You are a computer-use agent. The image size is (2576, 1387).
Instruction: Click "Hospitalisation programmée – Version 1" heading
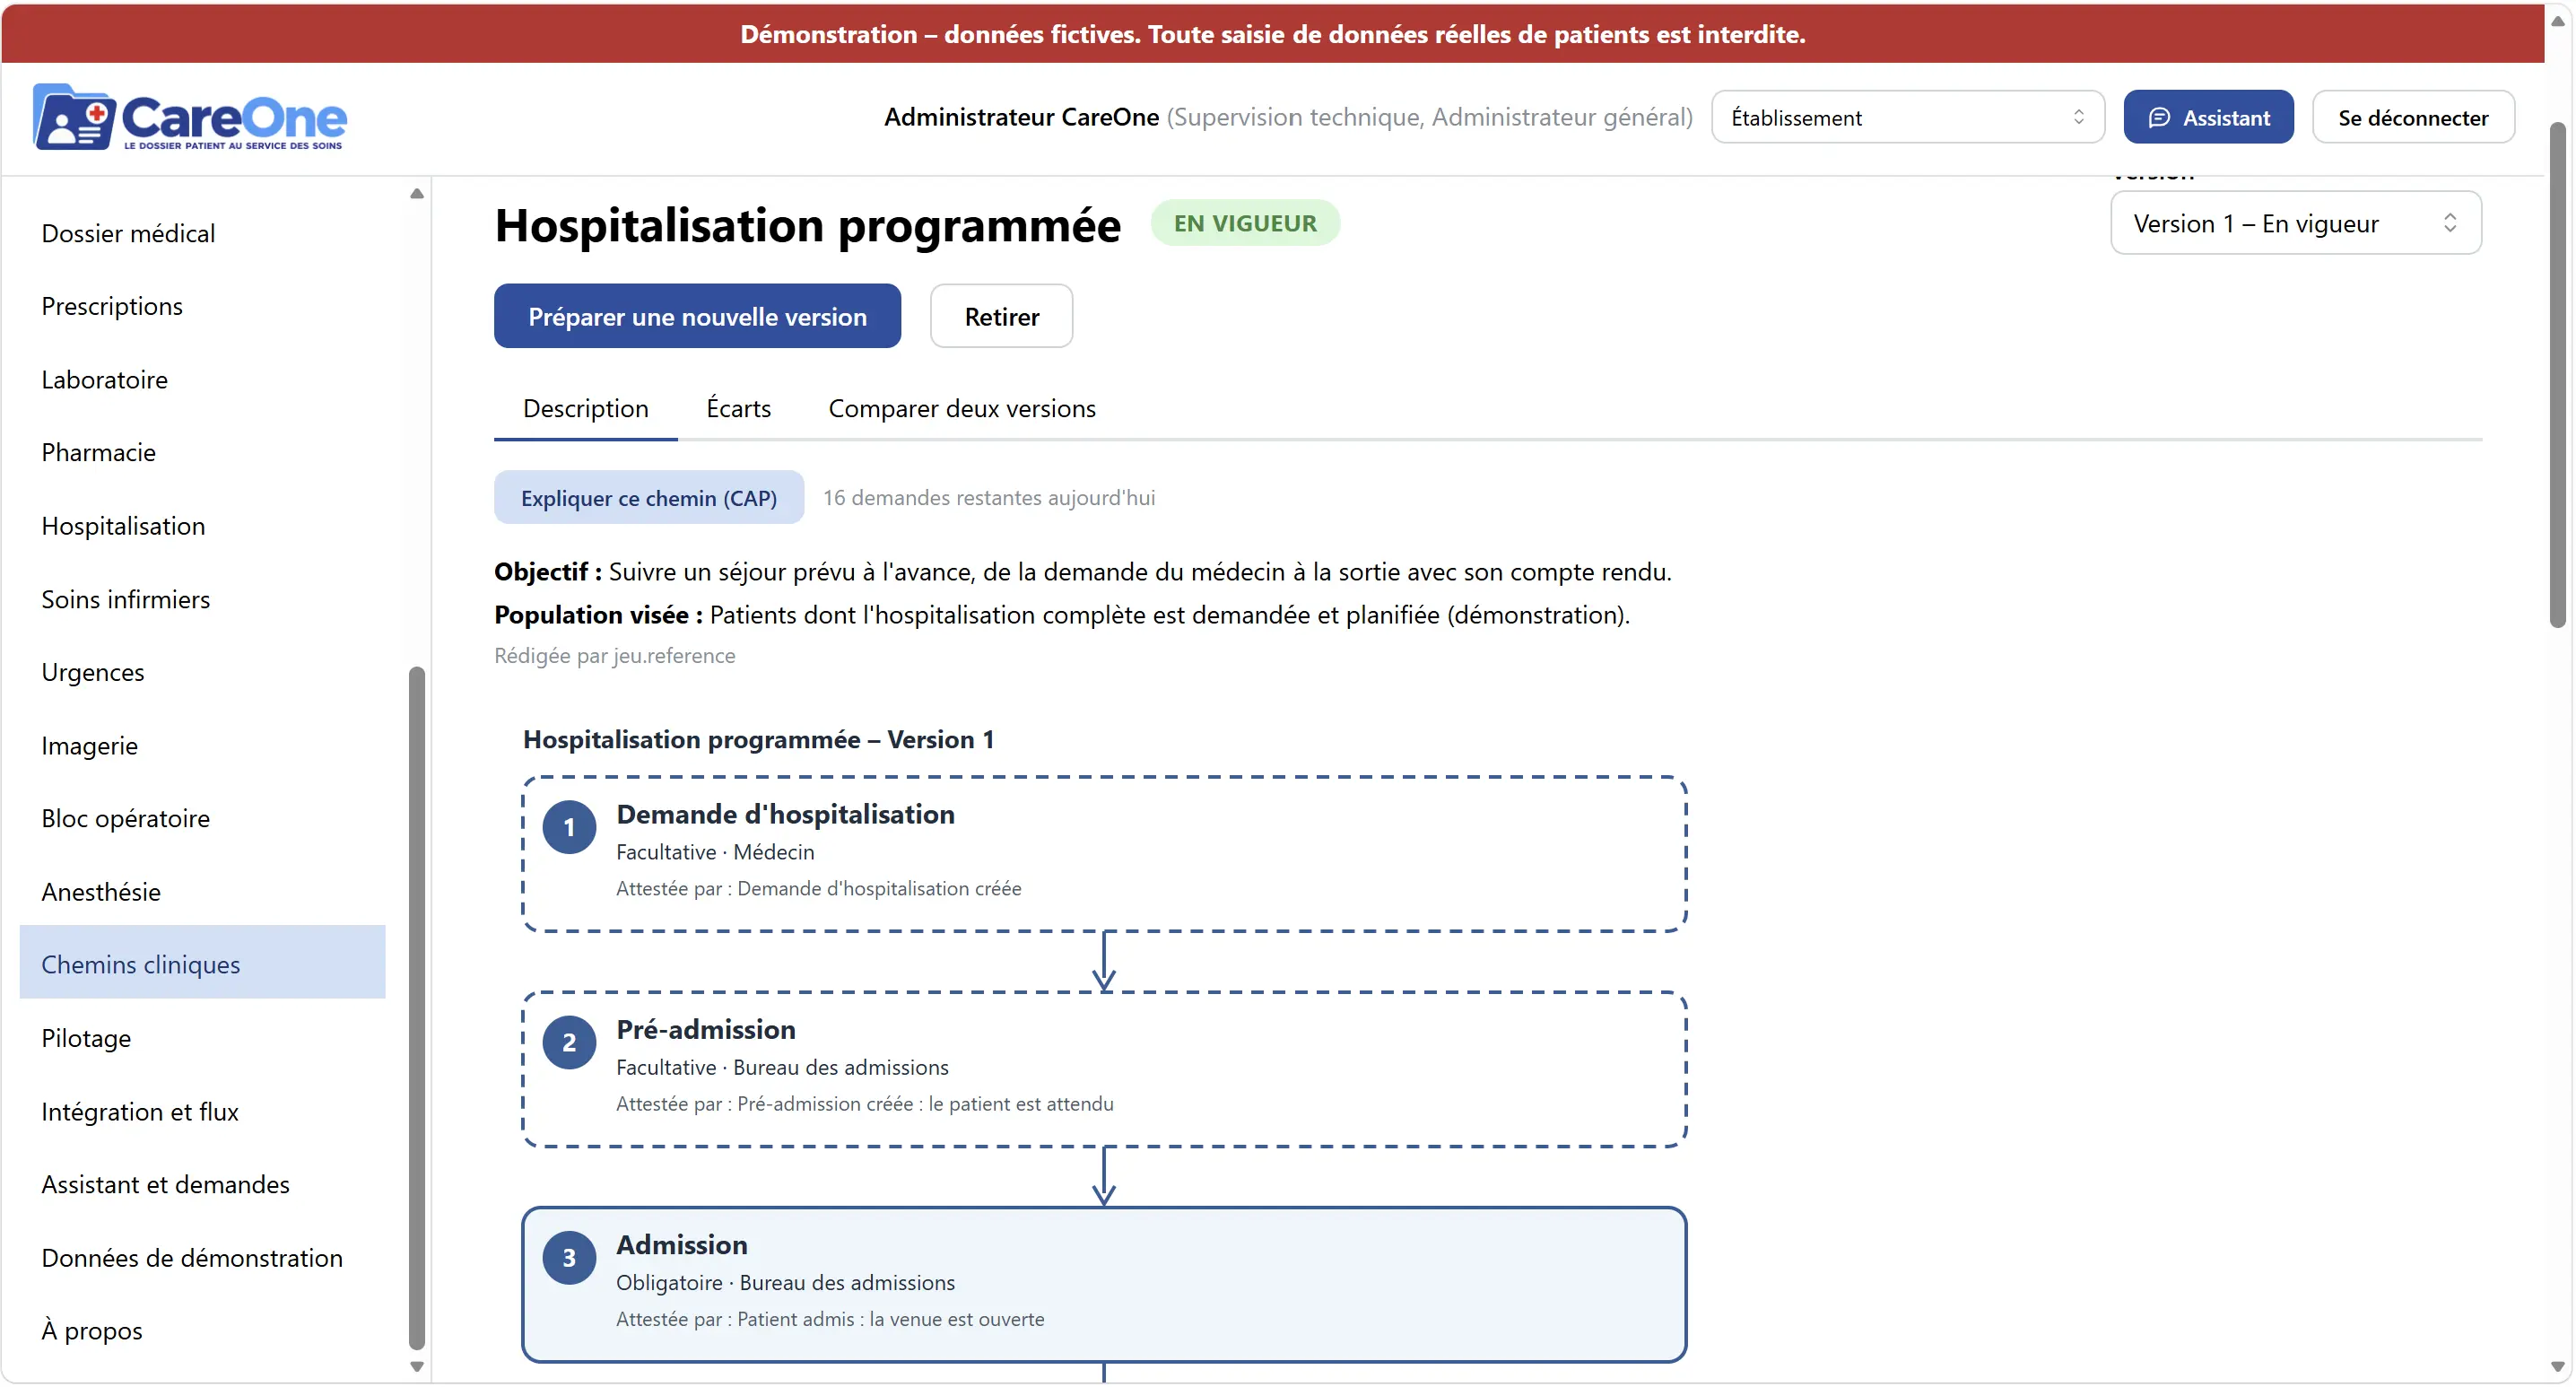(758, 740)
